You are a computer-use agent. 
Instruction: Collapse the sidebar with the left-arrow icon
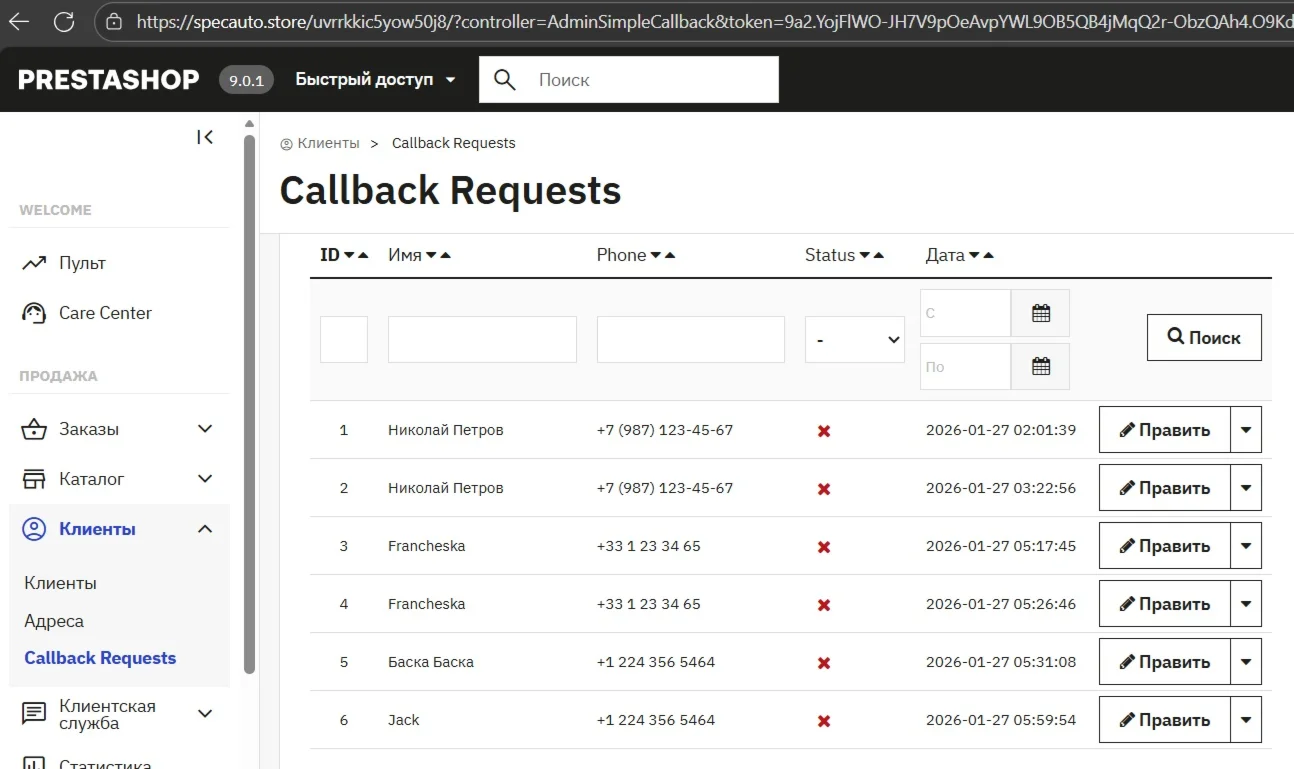pos(205,137)
